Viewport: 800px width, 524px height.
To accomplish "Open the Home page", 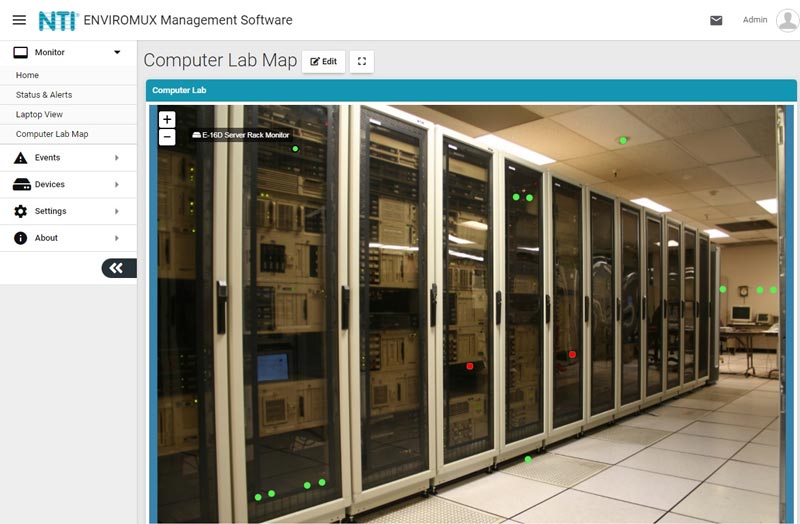I will click(x=68, y=75).
